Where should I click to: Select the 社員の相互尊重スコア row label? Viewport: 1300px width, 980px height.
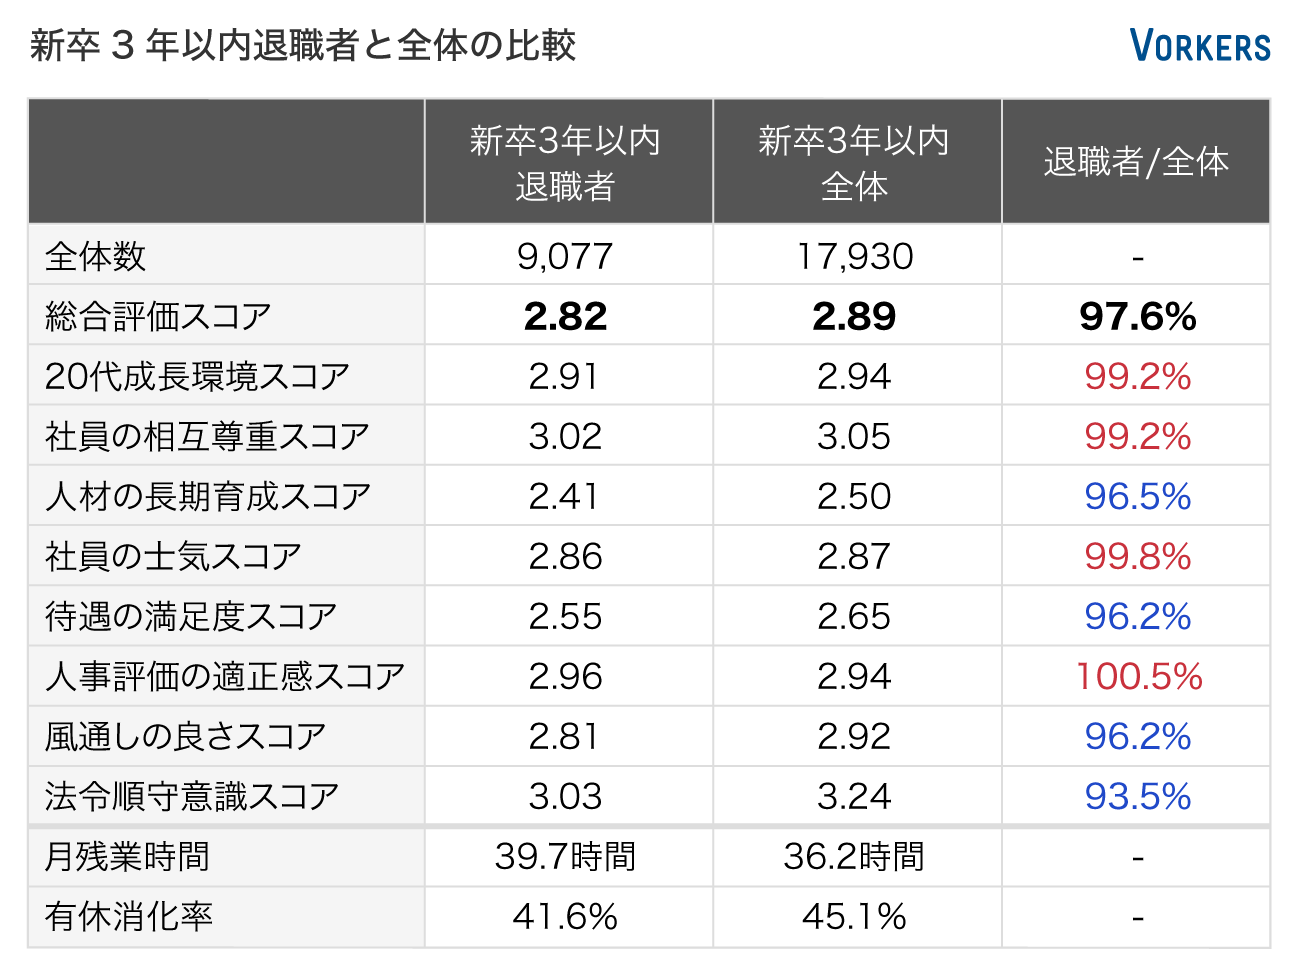pyautogui.click(x=207, y=437)
